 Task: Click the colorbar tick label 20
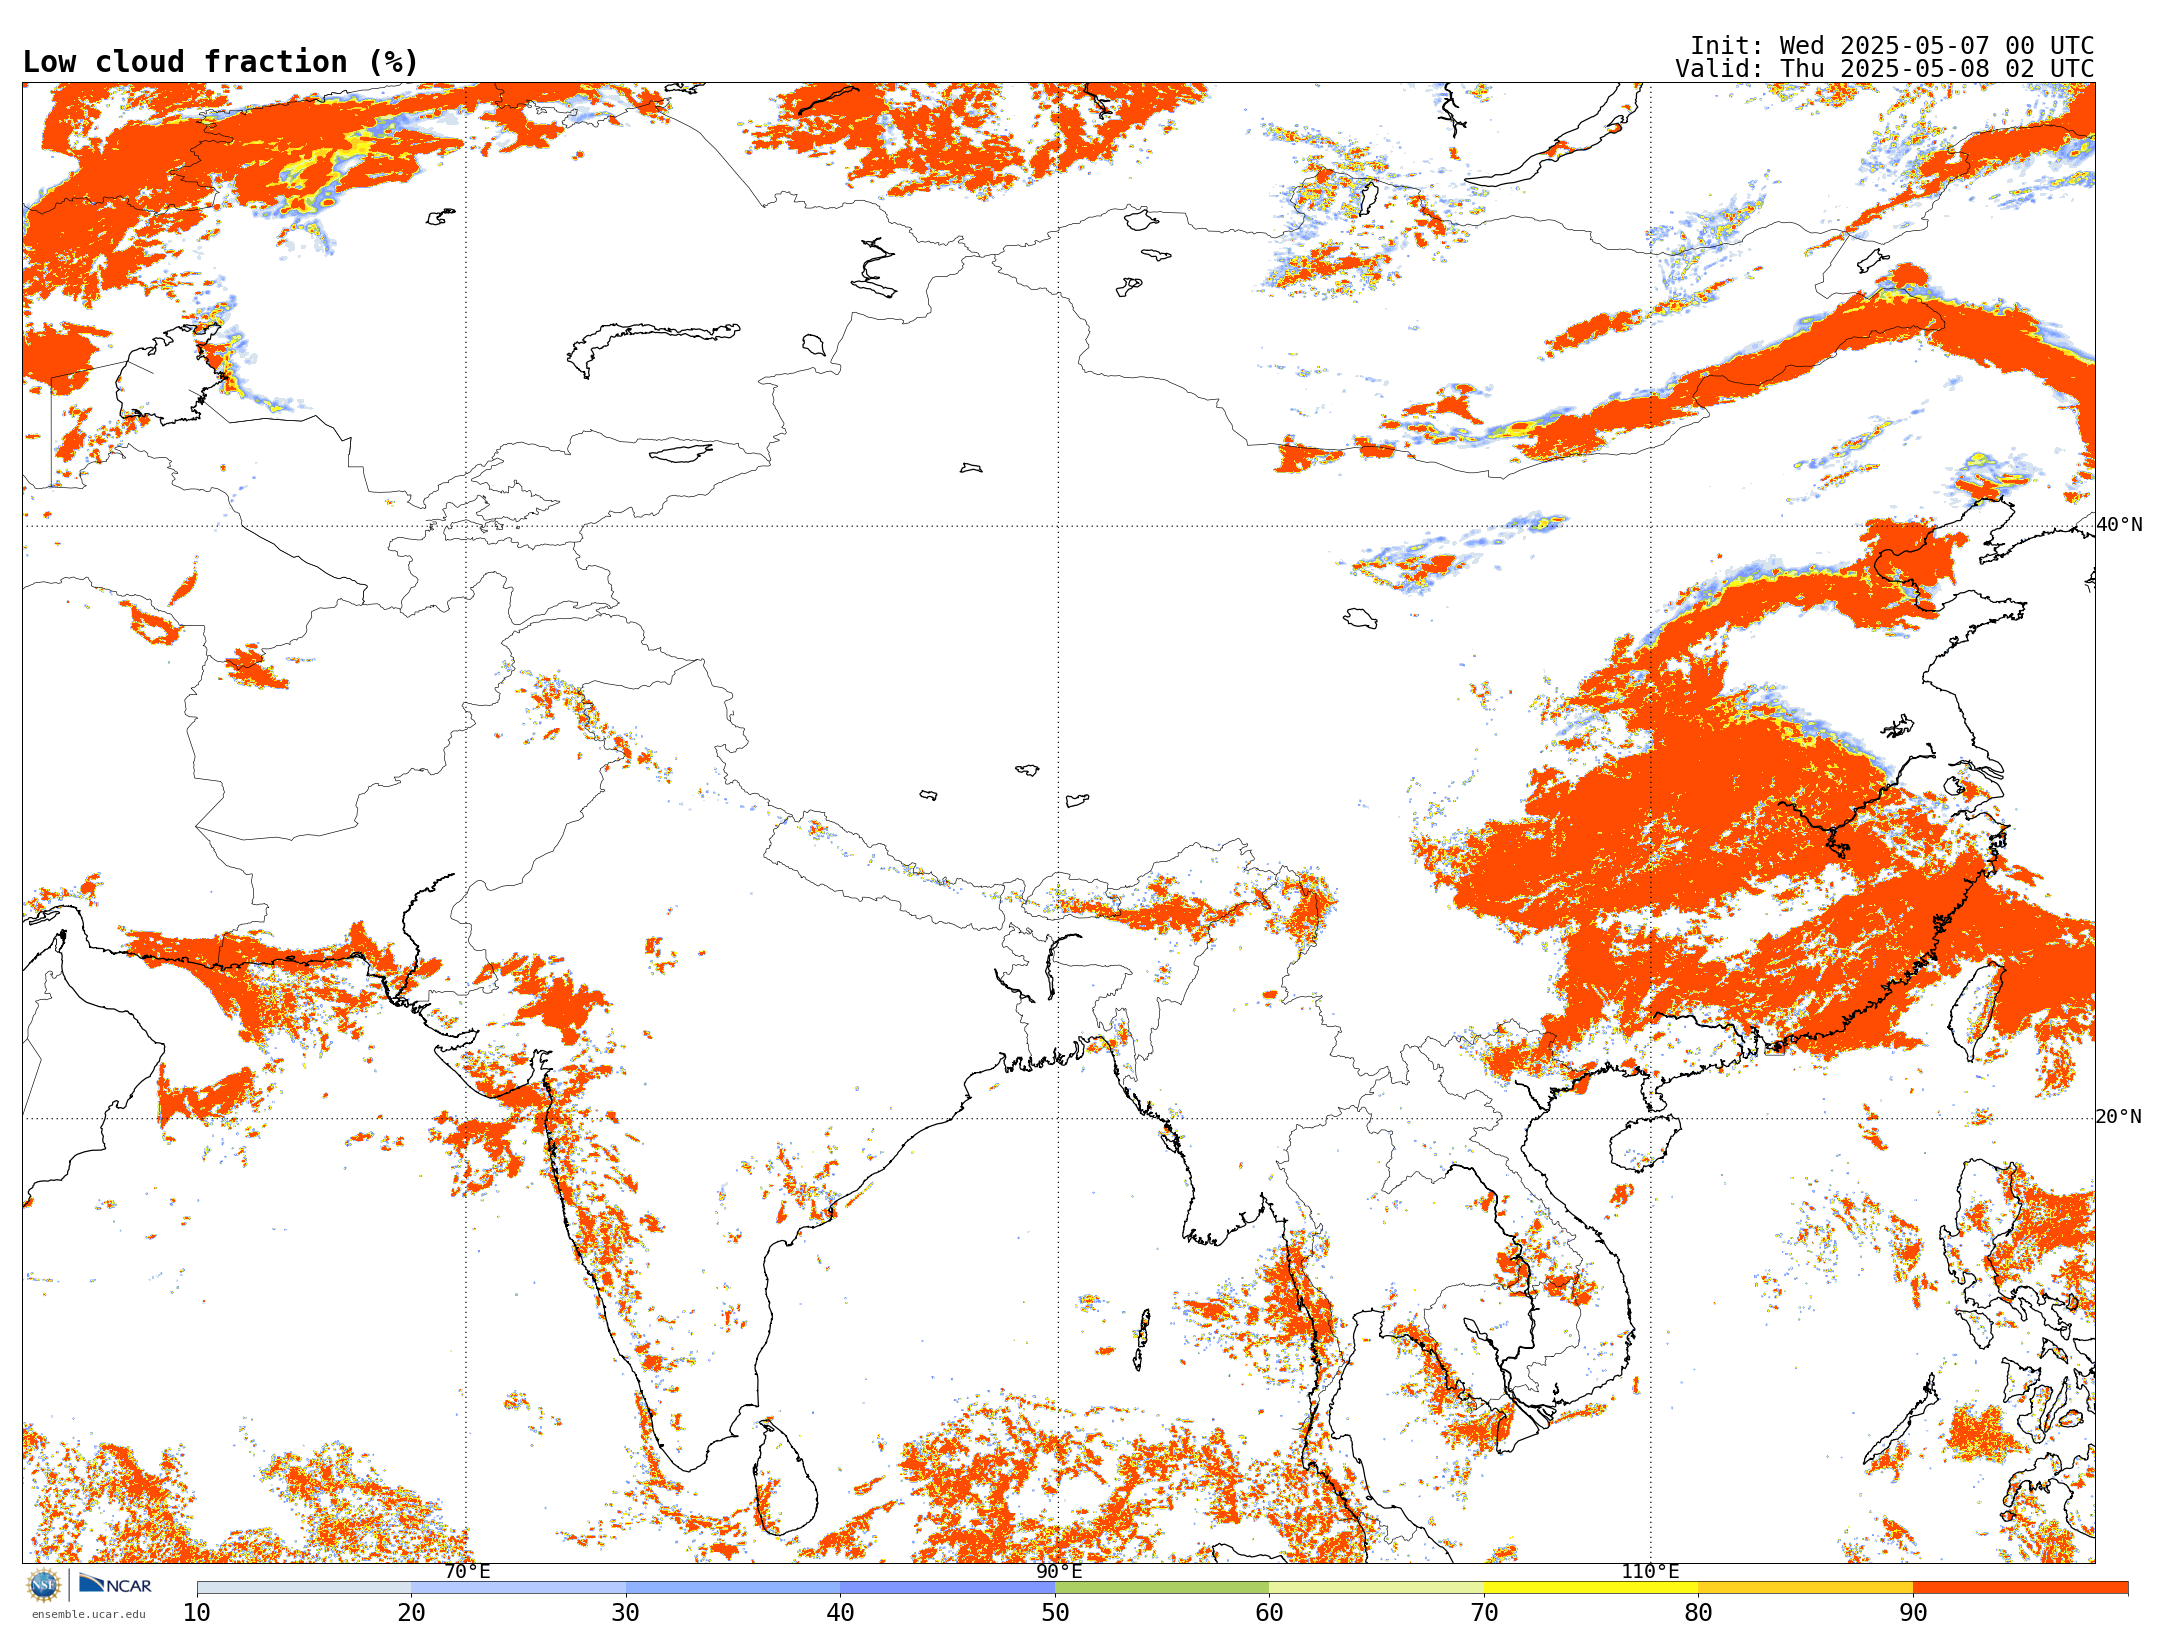pos(411,1613)
